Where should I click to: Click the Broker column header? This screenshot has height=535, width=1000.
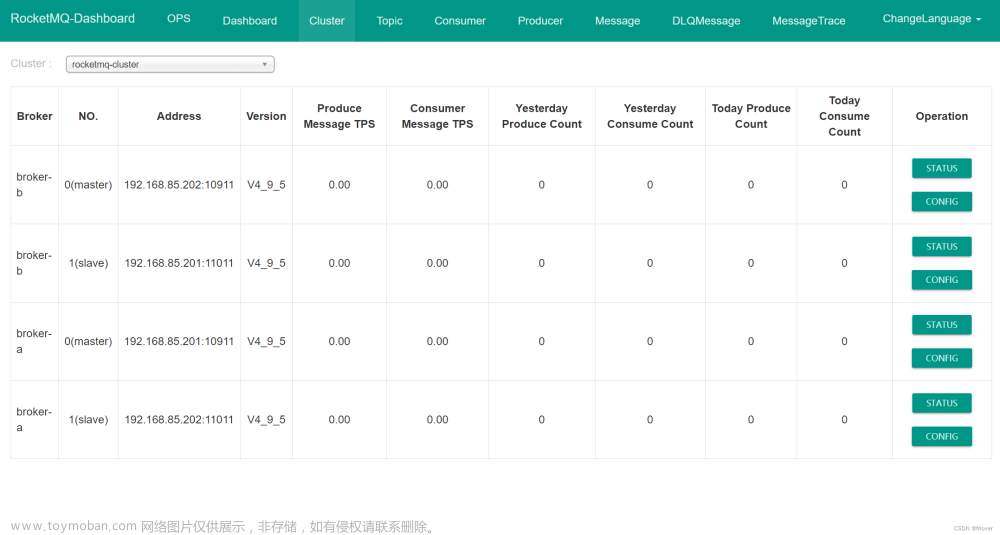tap(34, 116)
